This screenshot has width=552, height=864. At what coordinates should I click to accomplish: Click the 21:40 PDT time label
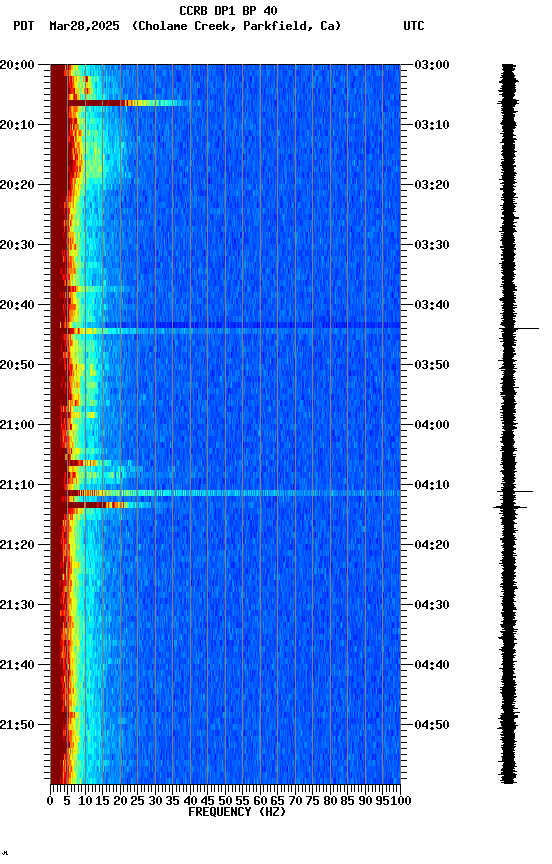point(17,666)
